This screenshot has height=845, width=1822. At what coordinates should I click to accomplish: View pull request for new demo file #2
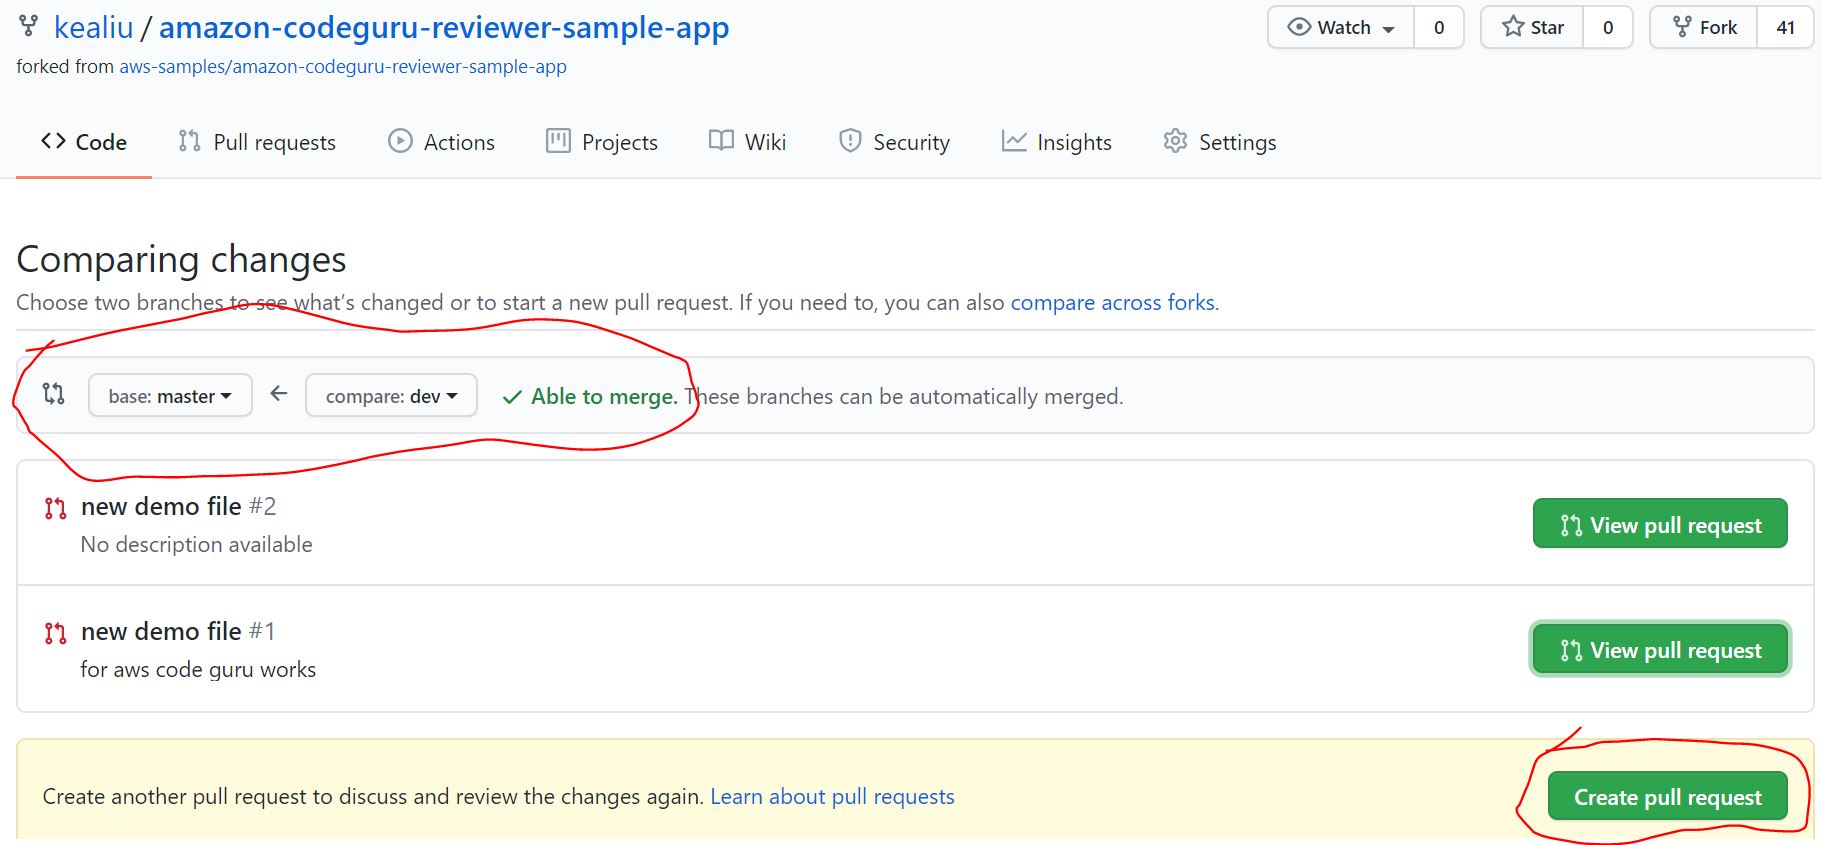1660,524
